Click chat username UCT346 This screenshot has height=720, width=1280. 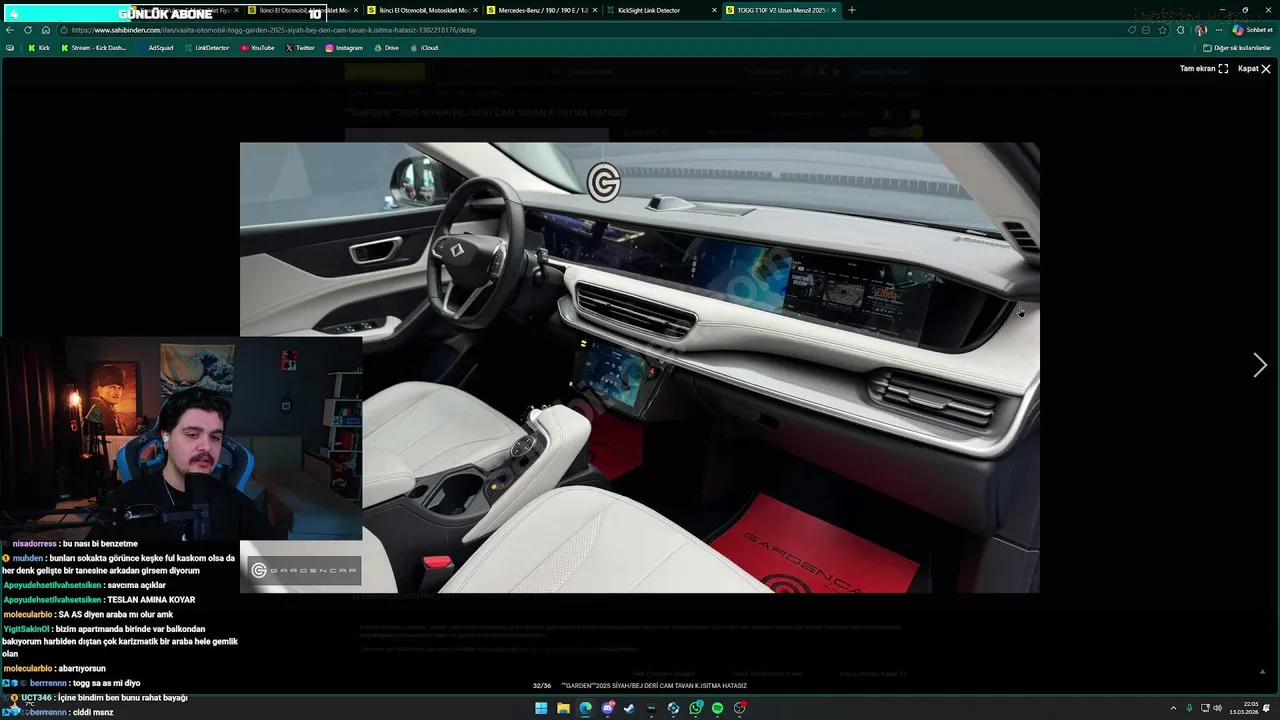36,697
